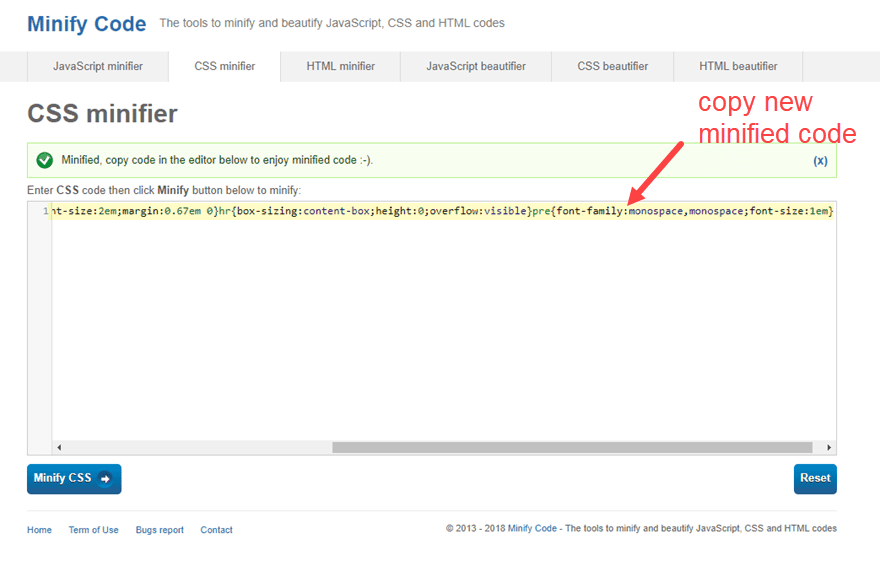Open the Contact footer link
The image size is (880, 577).
[x=216, y=530]
